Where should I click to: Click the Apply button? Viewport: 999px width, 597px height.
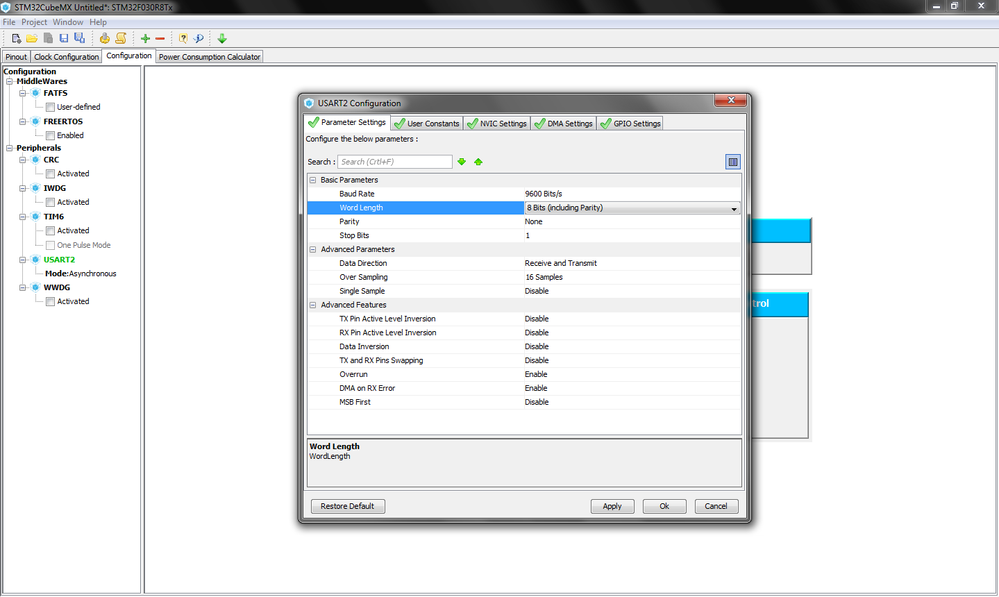(x=612, y=507)
